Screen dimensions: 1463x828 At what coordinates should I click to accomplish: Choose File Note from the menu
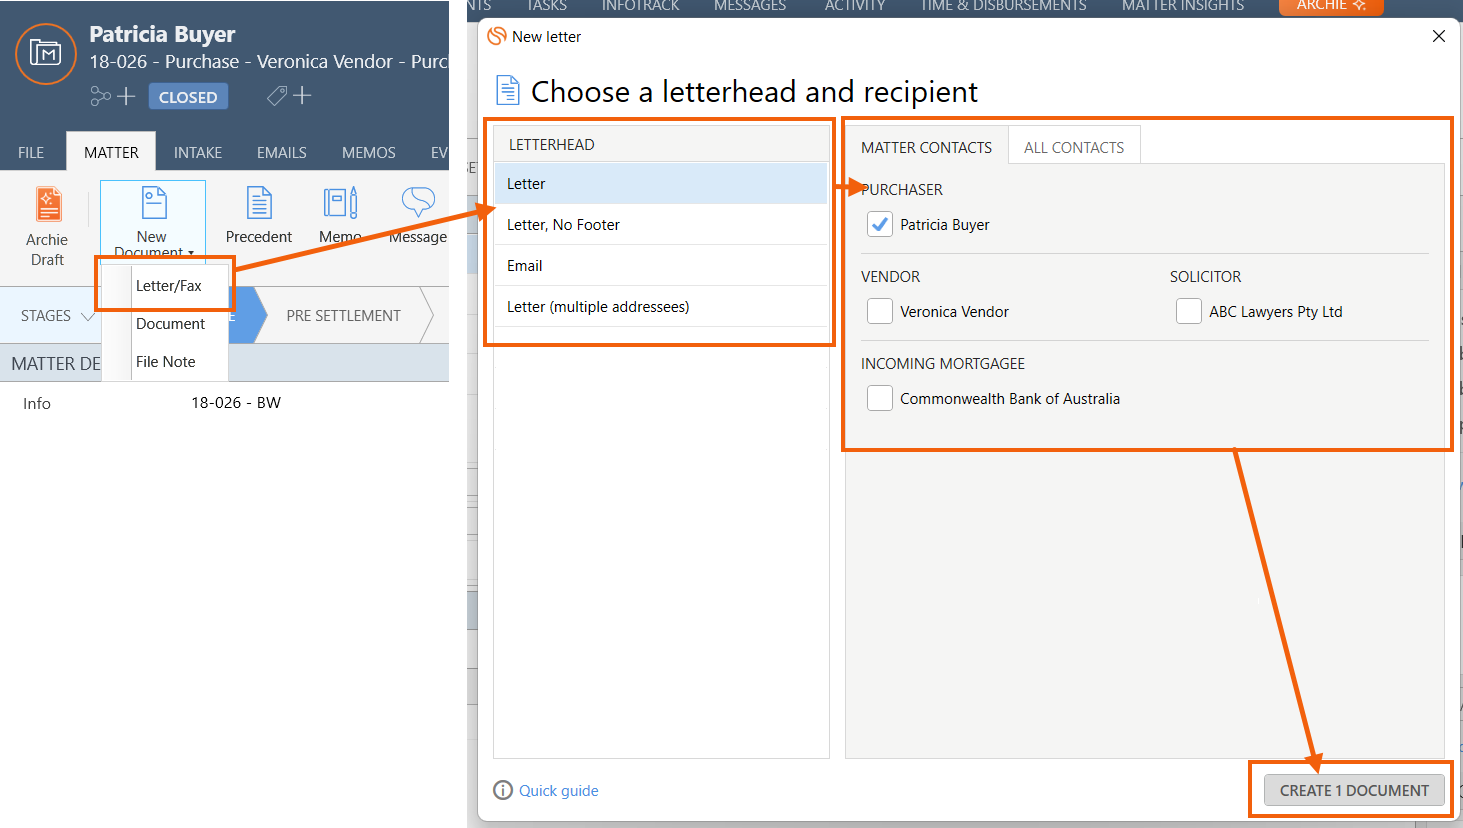click(x=166, y=362)
